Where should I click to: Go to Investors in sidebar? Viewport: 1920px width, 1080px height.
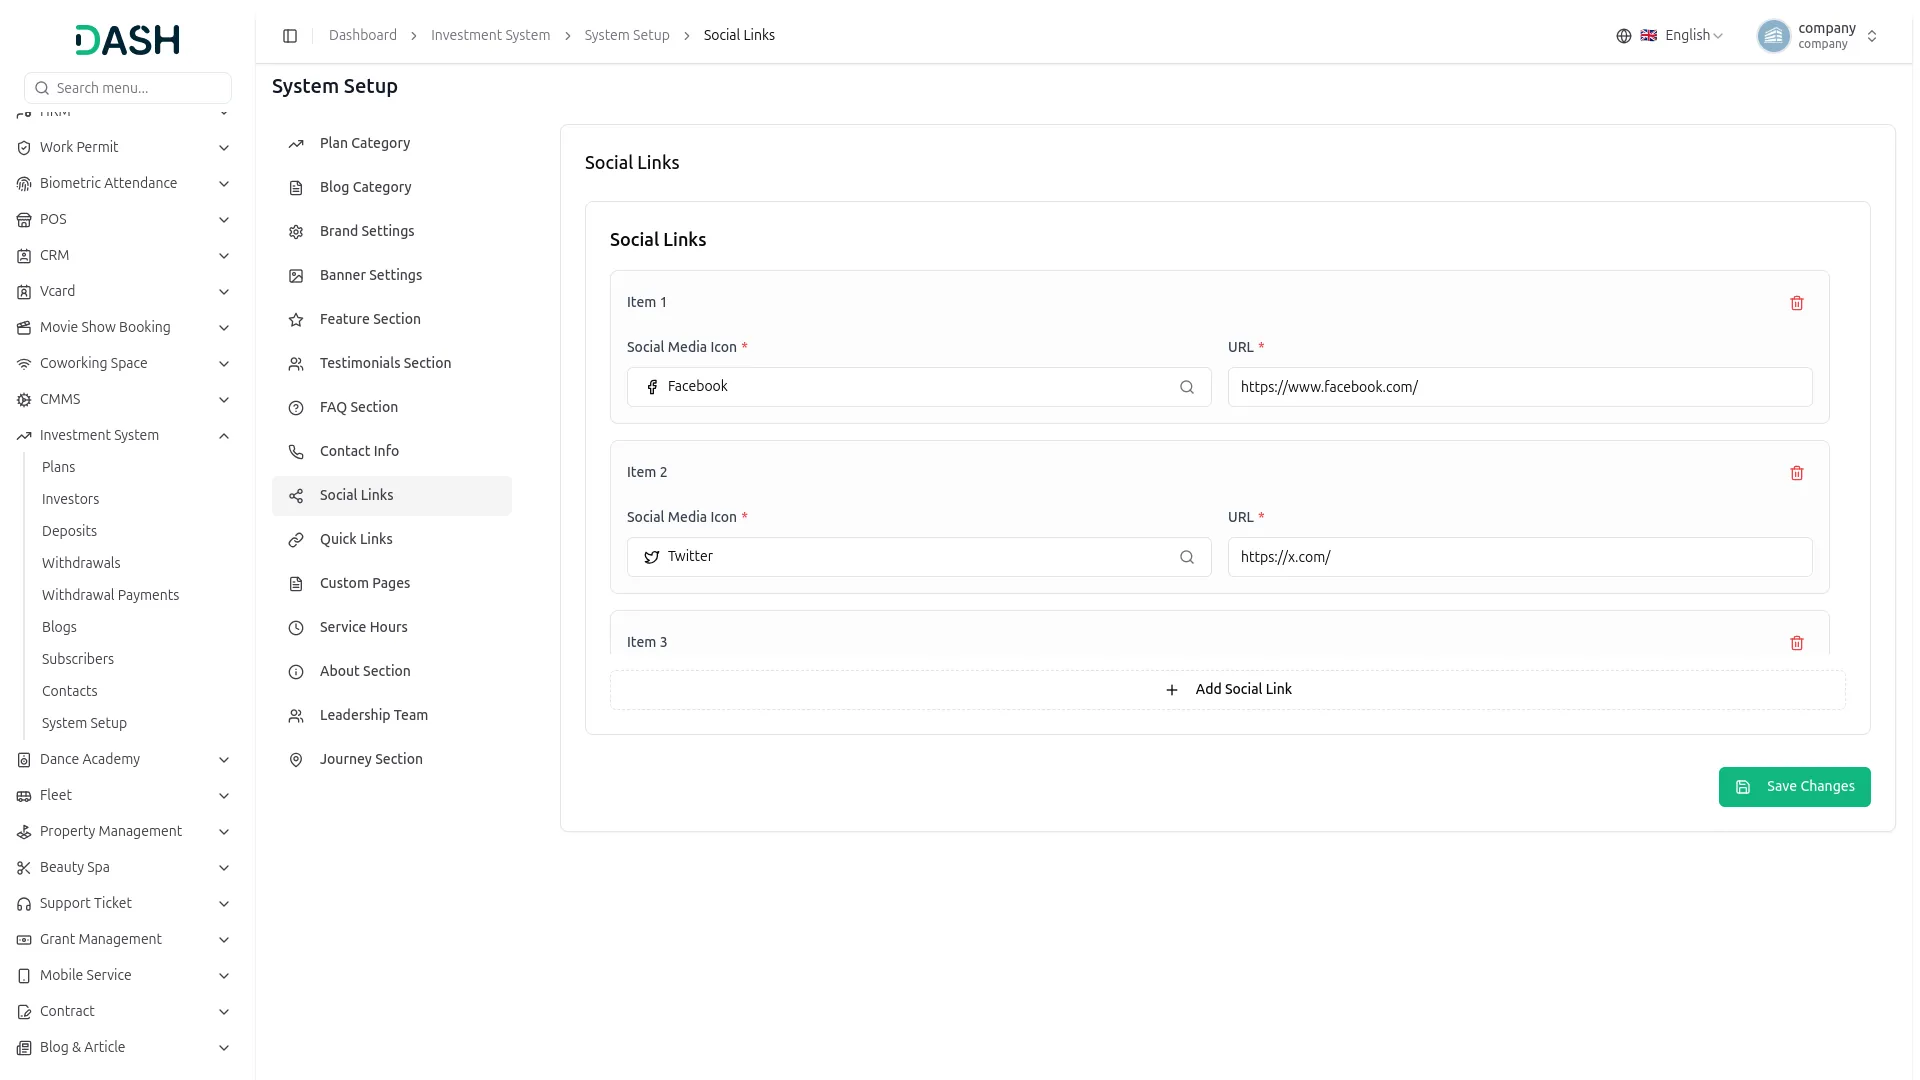click(x=71, y=499)
